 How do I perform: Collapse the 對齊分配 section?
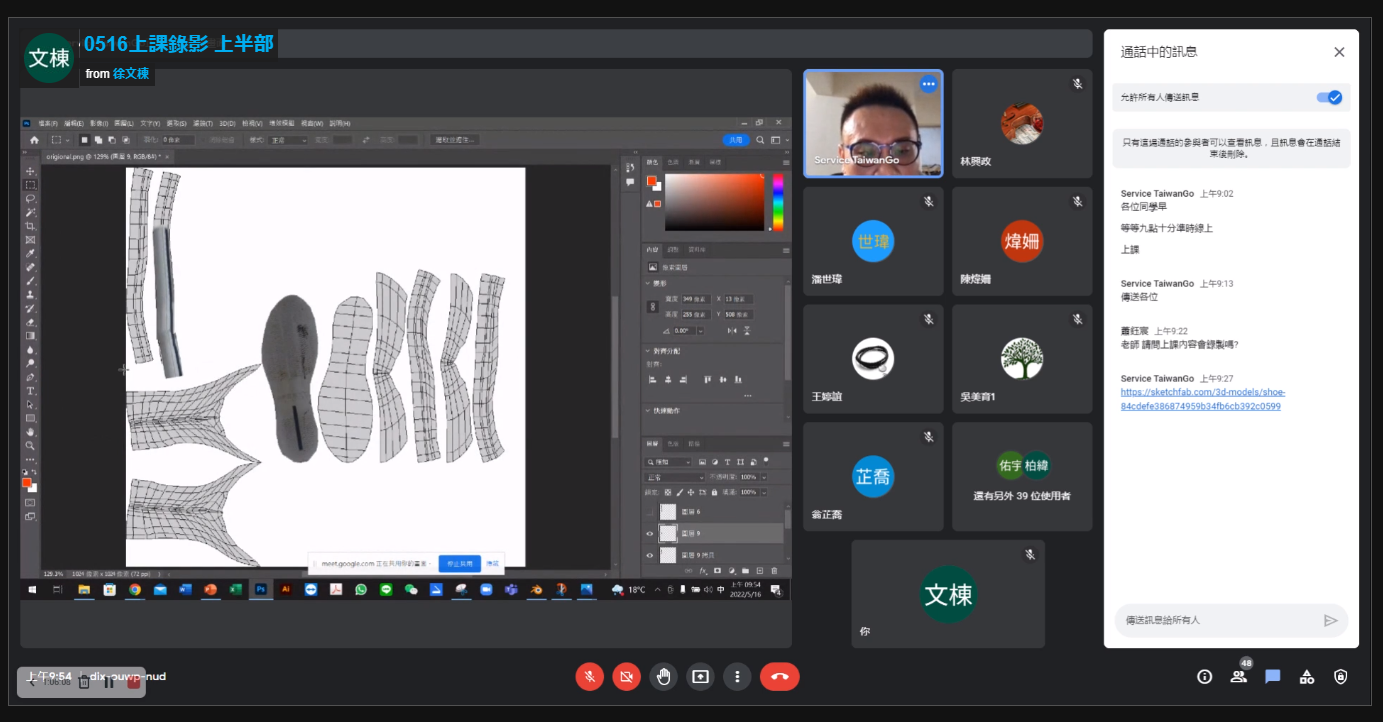(647, 351)
